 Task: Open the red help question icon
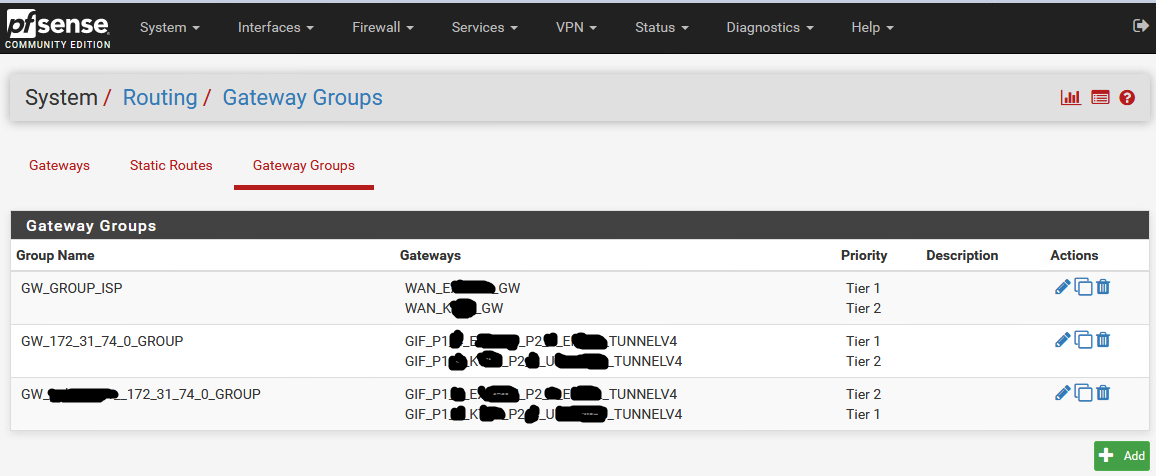point(1127,98)
